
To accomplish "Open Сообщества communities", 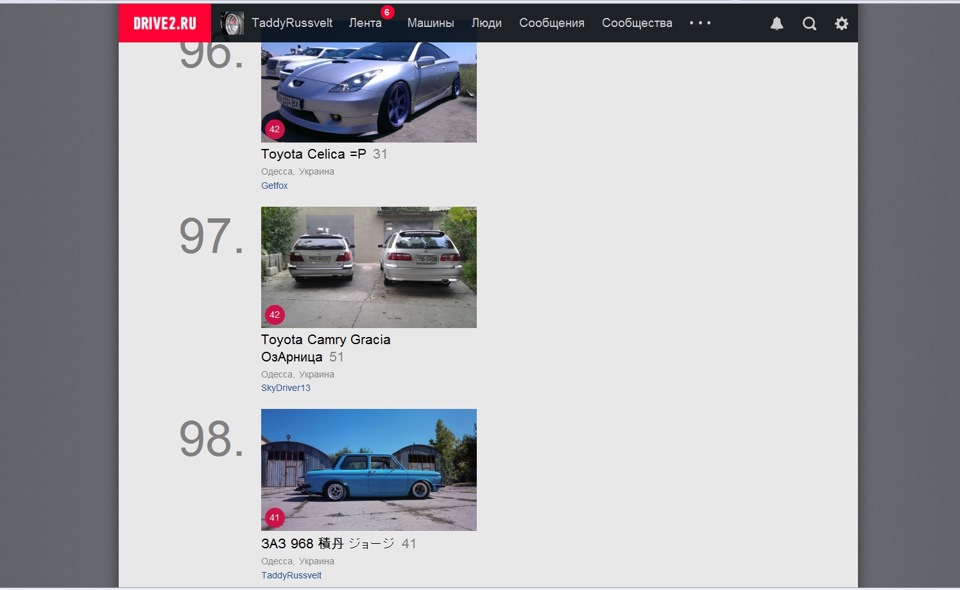I will (637, 23).
